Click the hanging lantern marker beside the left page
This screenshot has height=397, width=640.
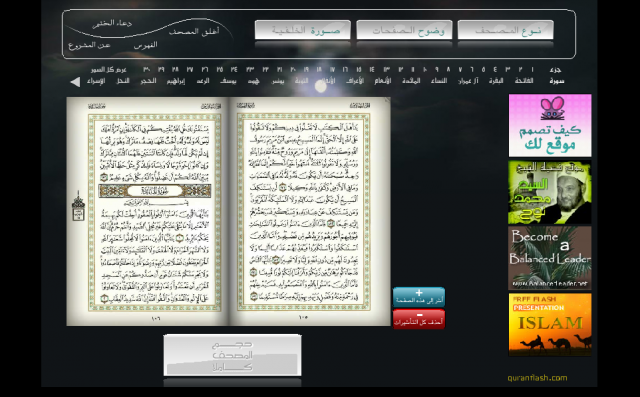78,206
